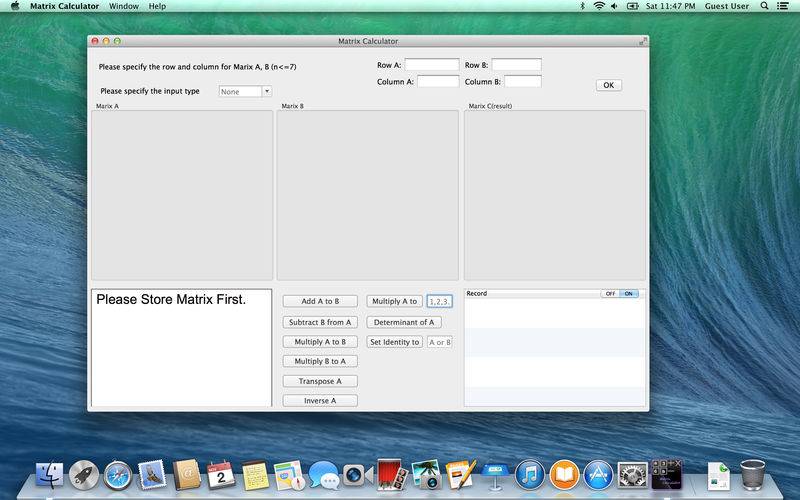This screenshot has height=500, width=800.
Task: Click the battery status icon
Action: click(633, 6)
